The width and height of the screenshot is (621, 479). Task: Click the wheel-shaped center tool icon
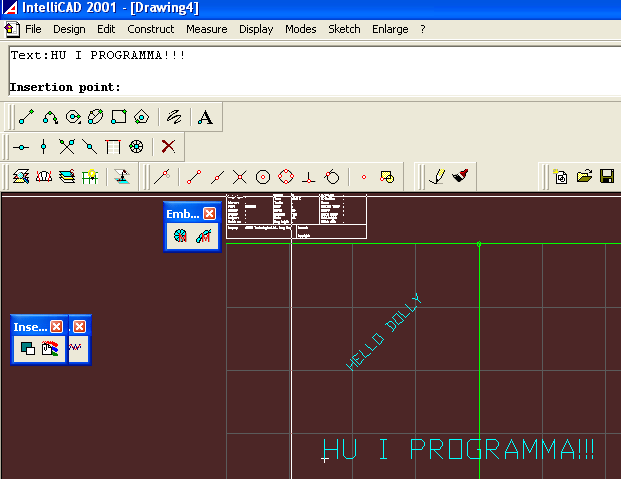(136, 147)
